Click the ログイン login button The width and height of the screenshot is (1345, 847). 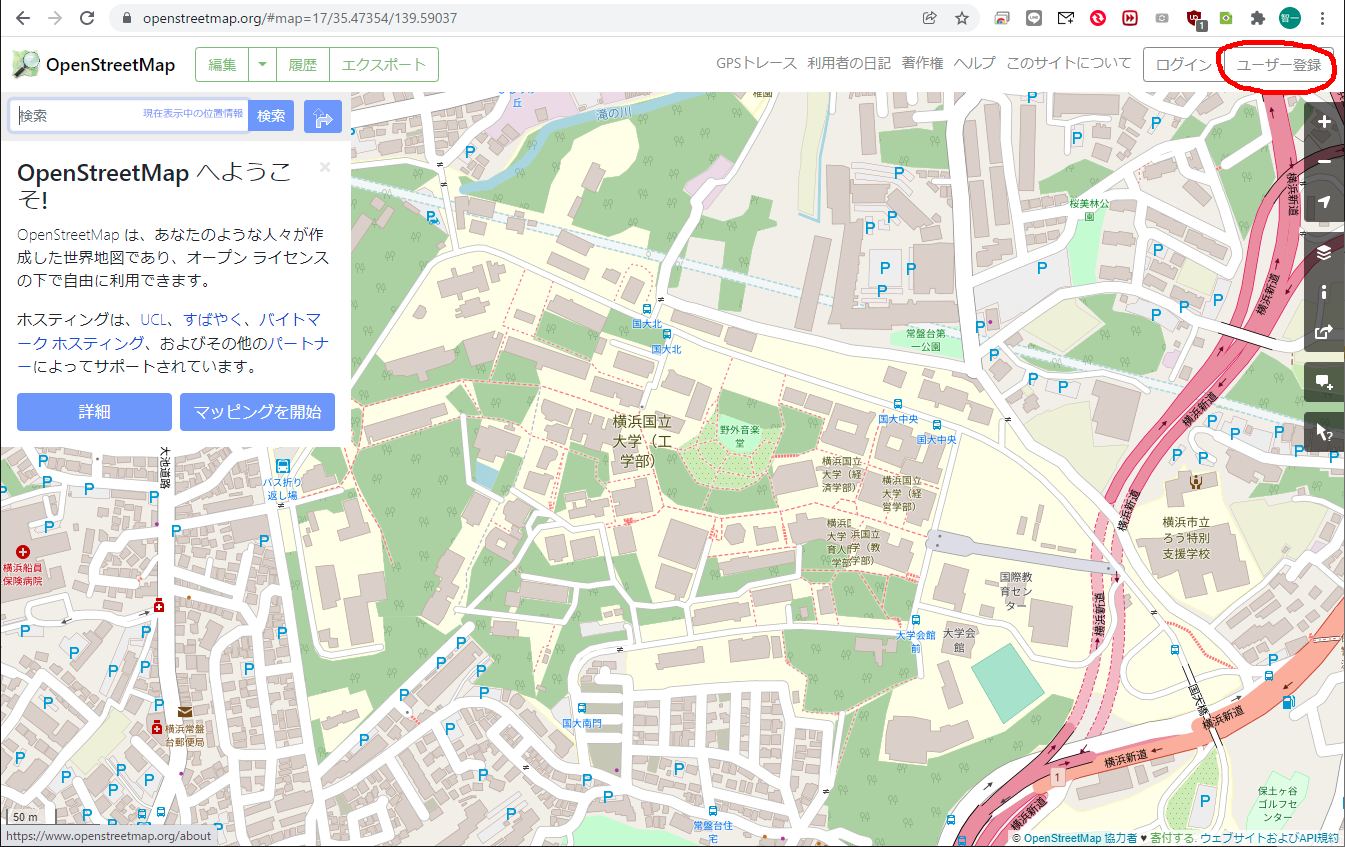(x=1183, y=65)
